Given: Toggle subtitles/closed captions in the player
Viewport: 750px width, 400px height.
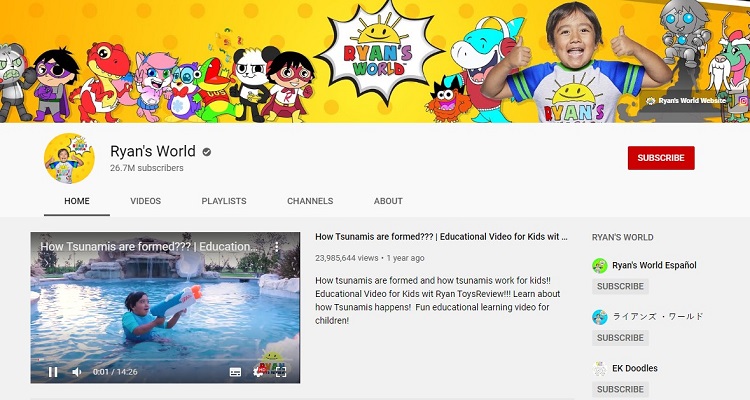Looking at the screenshot, I should [x=235, y=372].
